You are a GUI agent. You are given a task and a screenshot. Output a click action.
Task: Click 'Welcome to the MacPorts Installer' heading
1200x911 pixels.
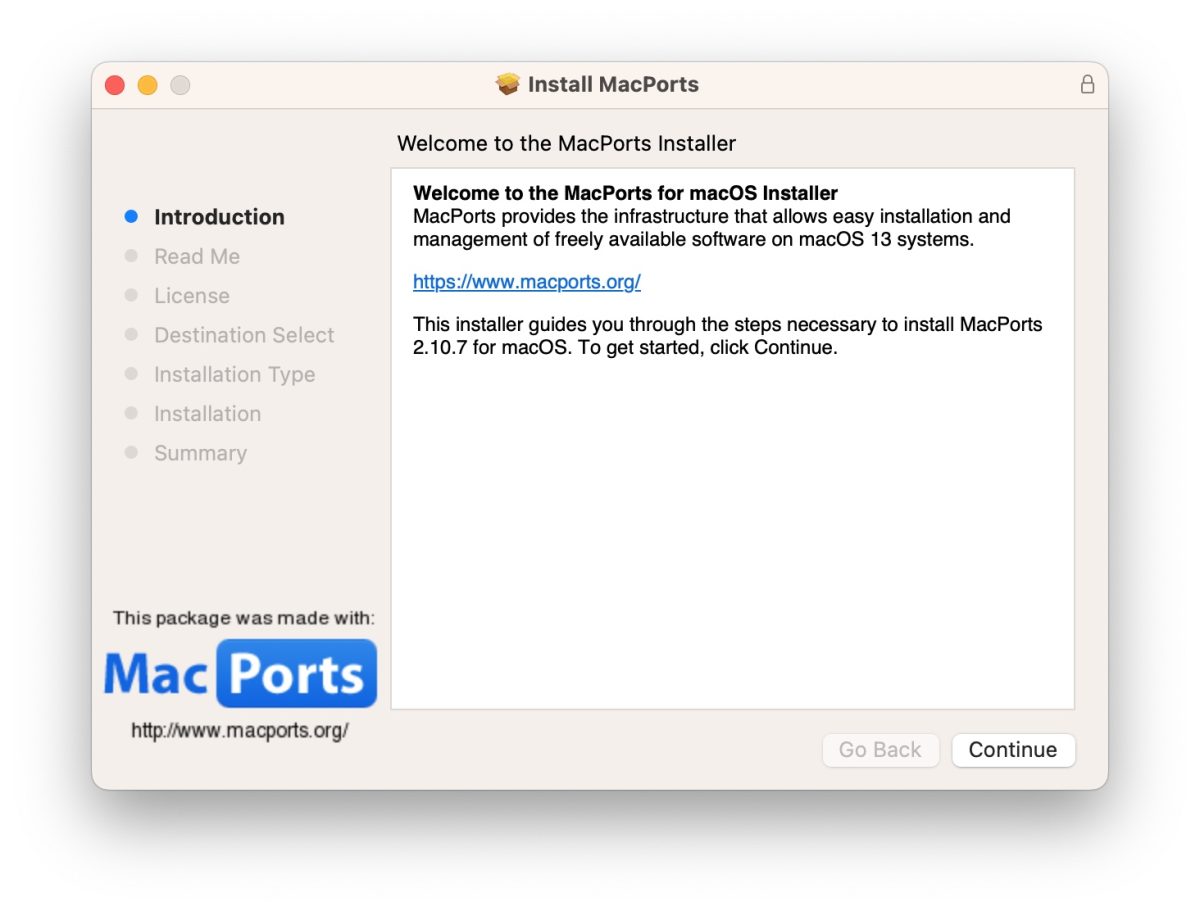tap(566, 143)
